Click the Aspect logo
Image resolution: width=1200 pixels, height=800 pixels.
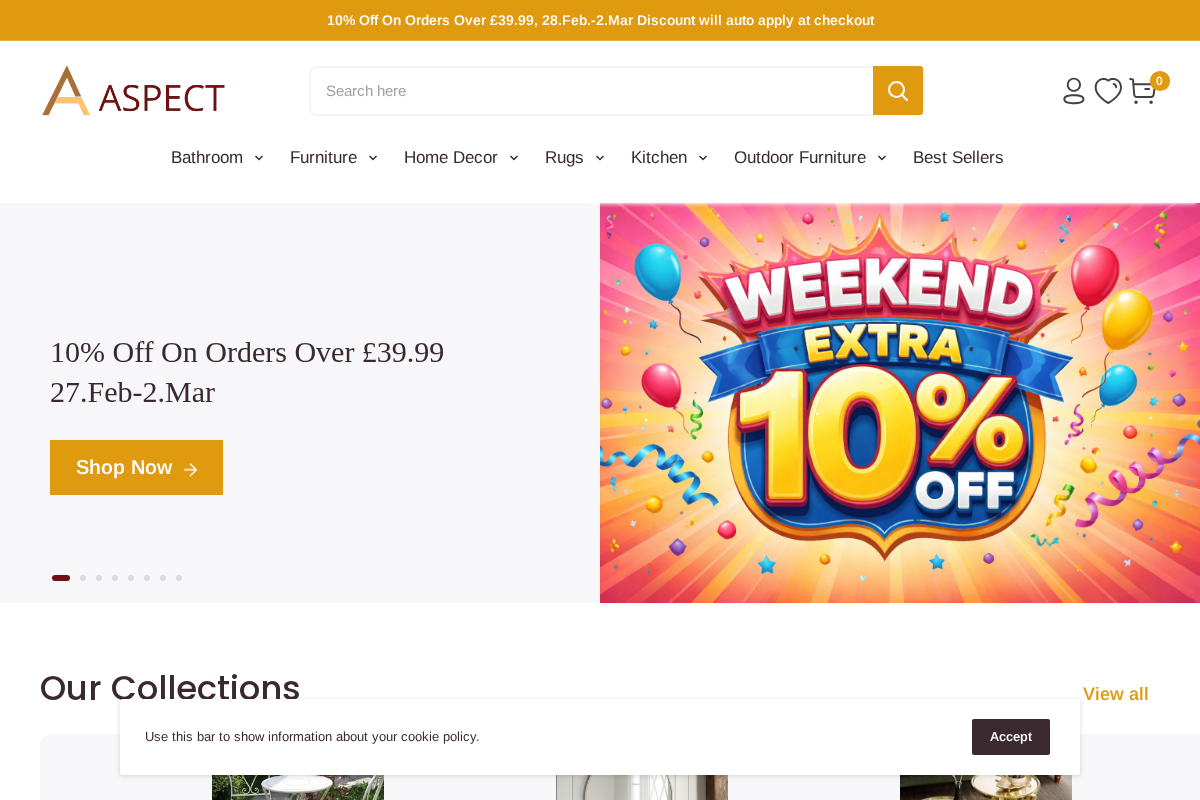(x=133, y=89)
